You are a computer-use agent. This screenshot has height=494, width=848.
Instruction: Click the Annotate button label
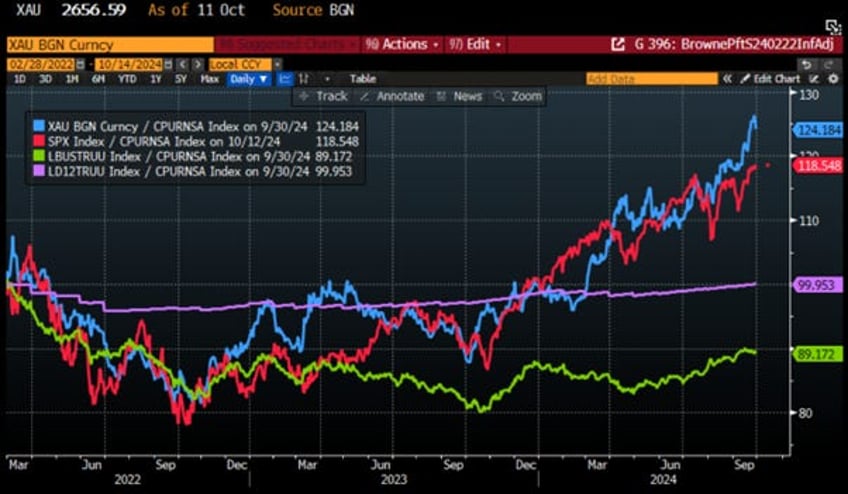tap(401, 96)
